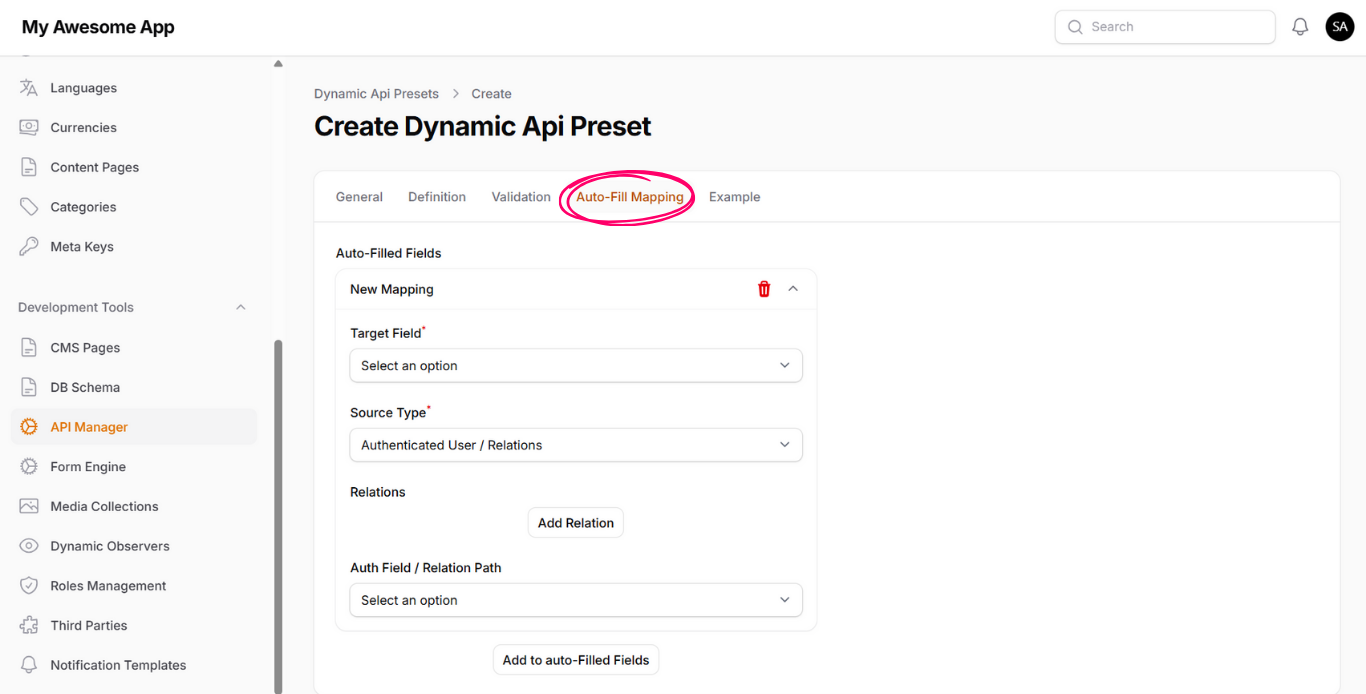Collapse the New Mapping panel chevron

(x=793, y=289)
